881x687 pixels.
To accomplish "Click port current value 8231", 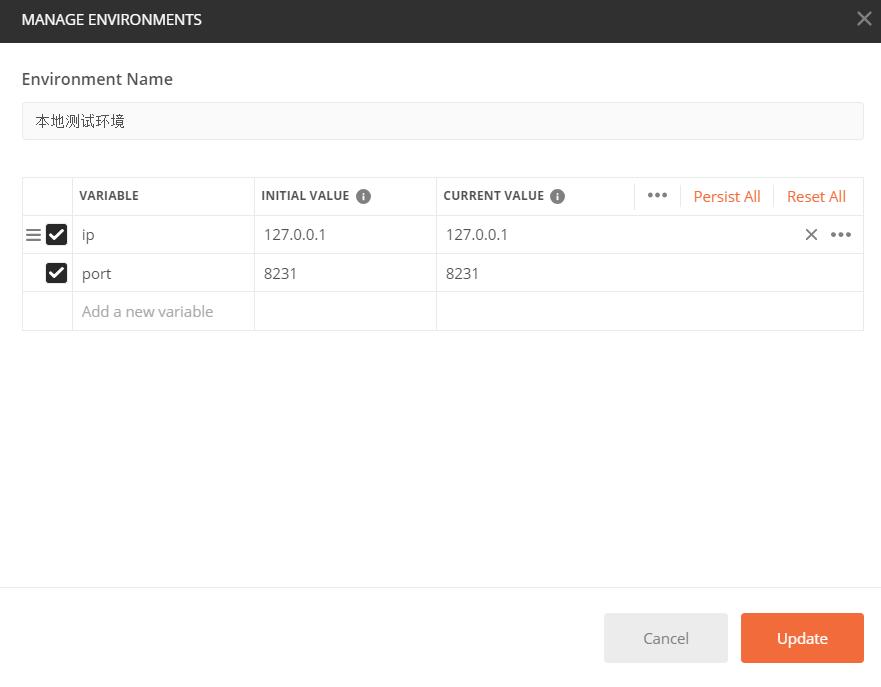I will (650, 273).
